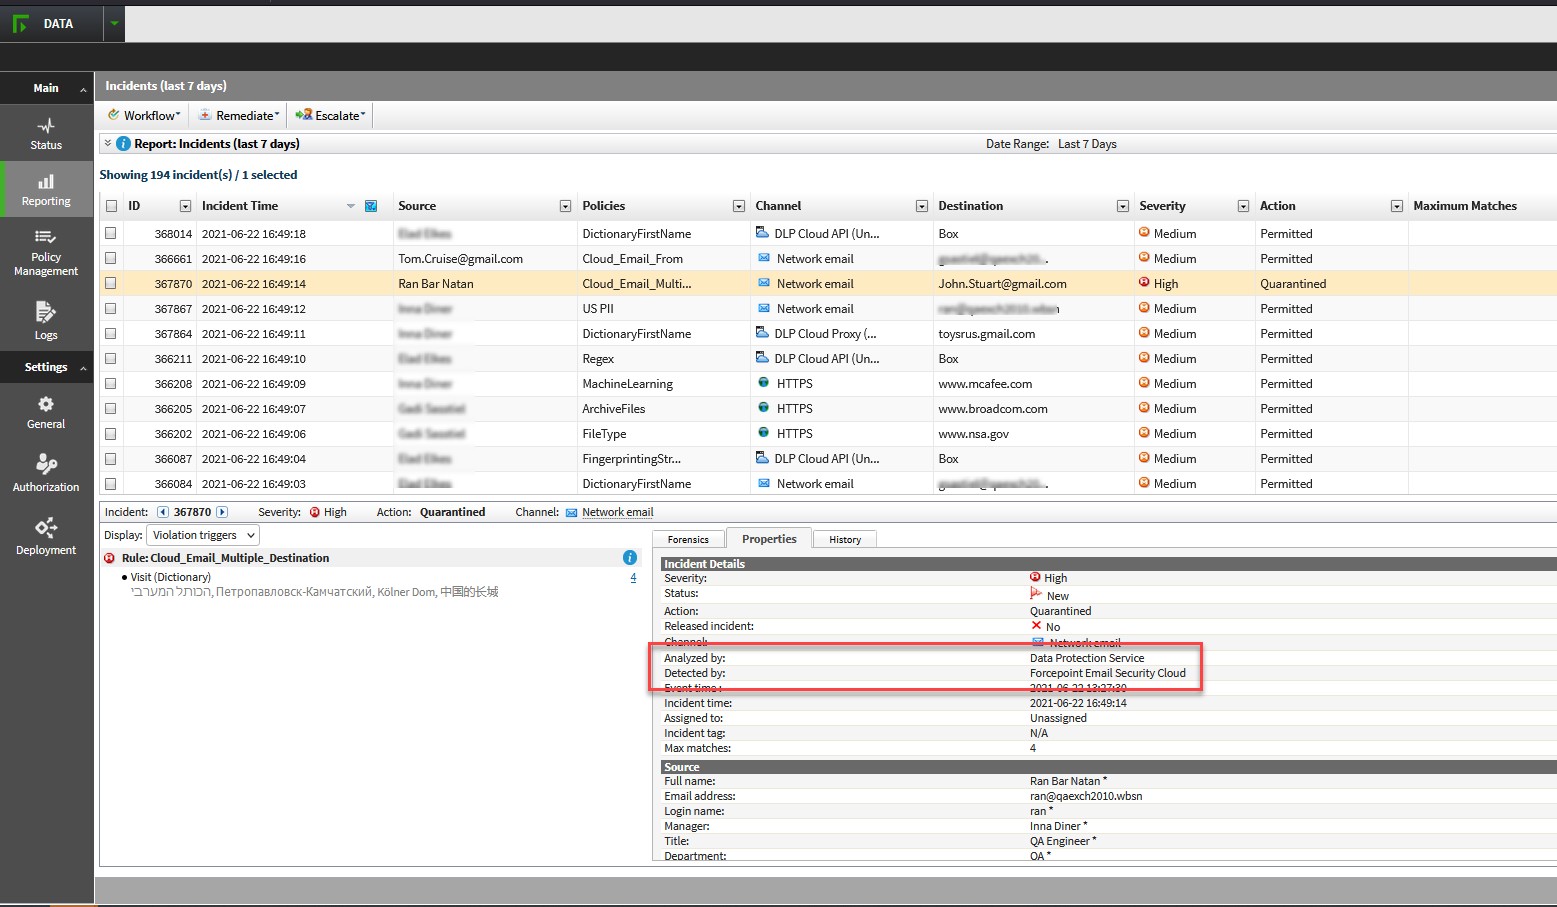Tick the checkbox for incident 366661

point(111,258)
